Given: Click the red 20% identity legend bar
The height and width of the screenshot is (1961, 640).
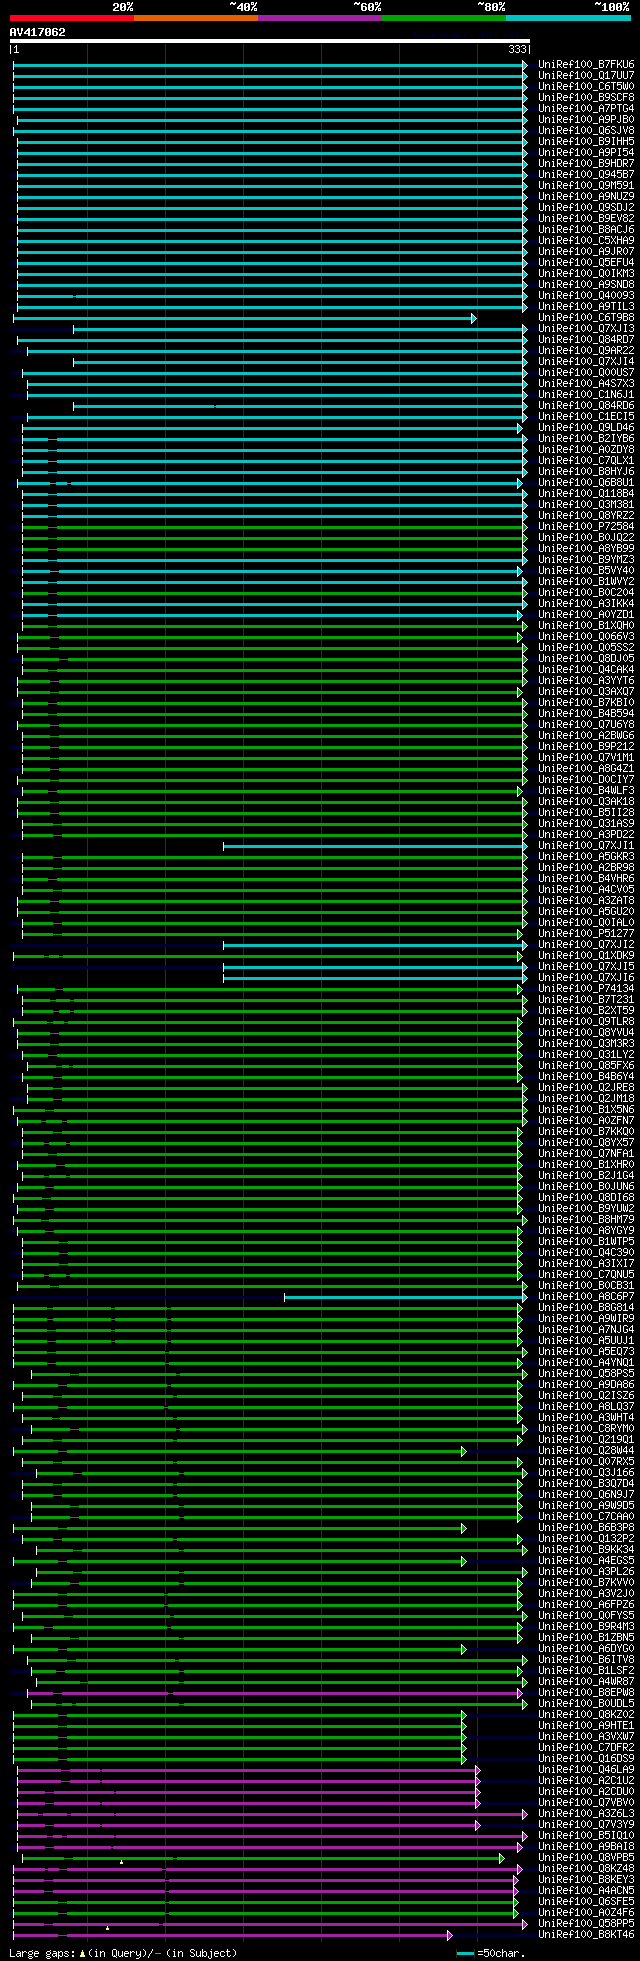Looking at the screenshot, I should [x=71, y=18].
